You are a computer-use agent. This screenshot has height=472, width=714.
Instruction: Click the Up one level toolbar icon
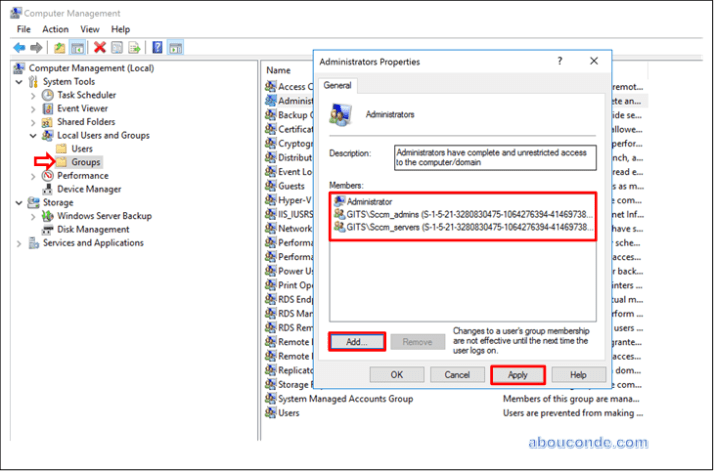[60, 47]
